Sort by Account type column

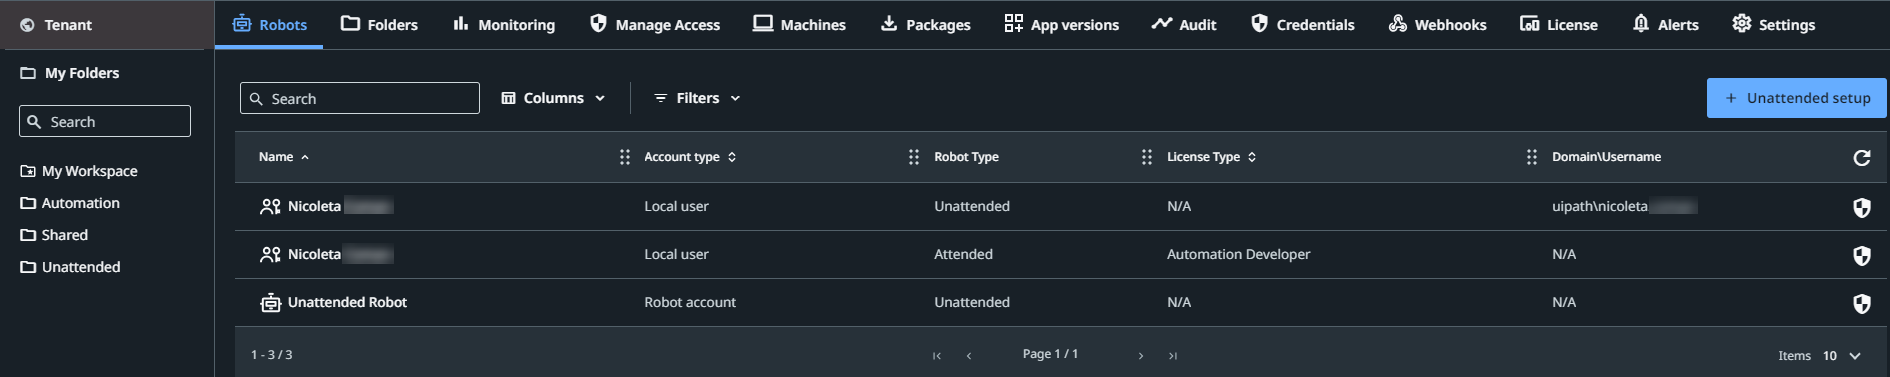[690, 157]
